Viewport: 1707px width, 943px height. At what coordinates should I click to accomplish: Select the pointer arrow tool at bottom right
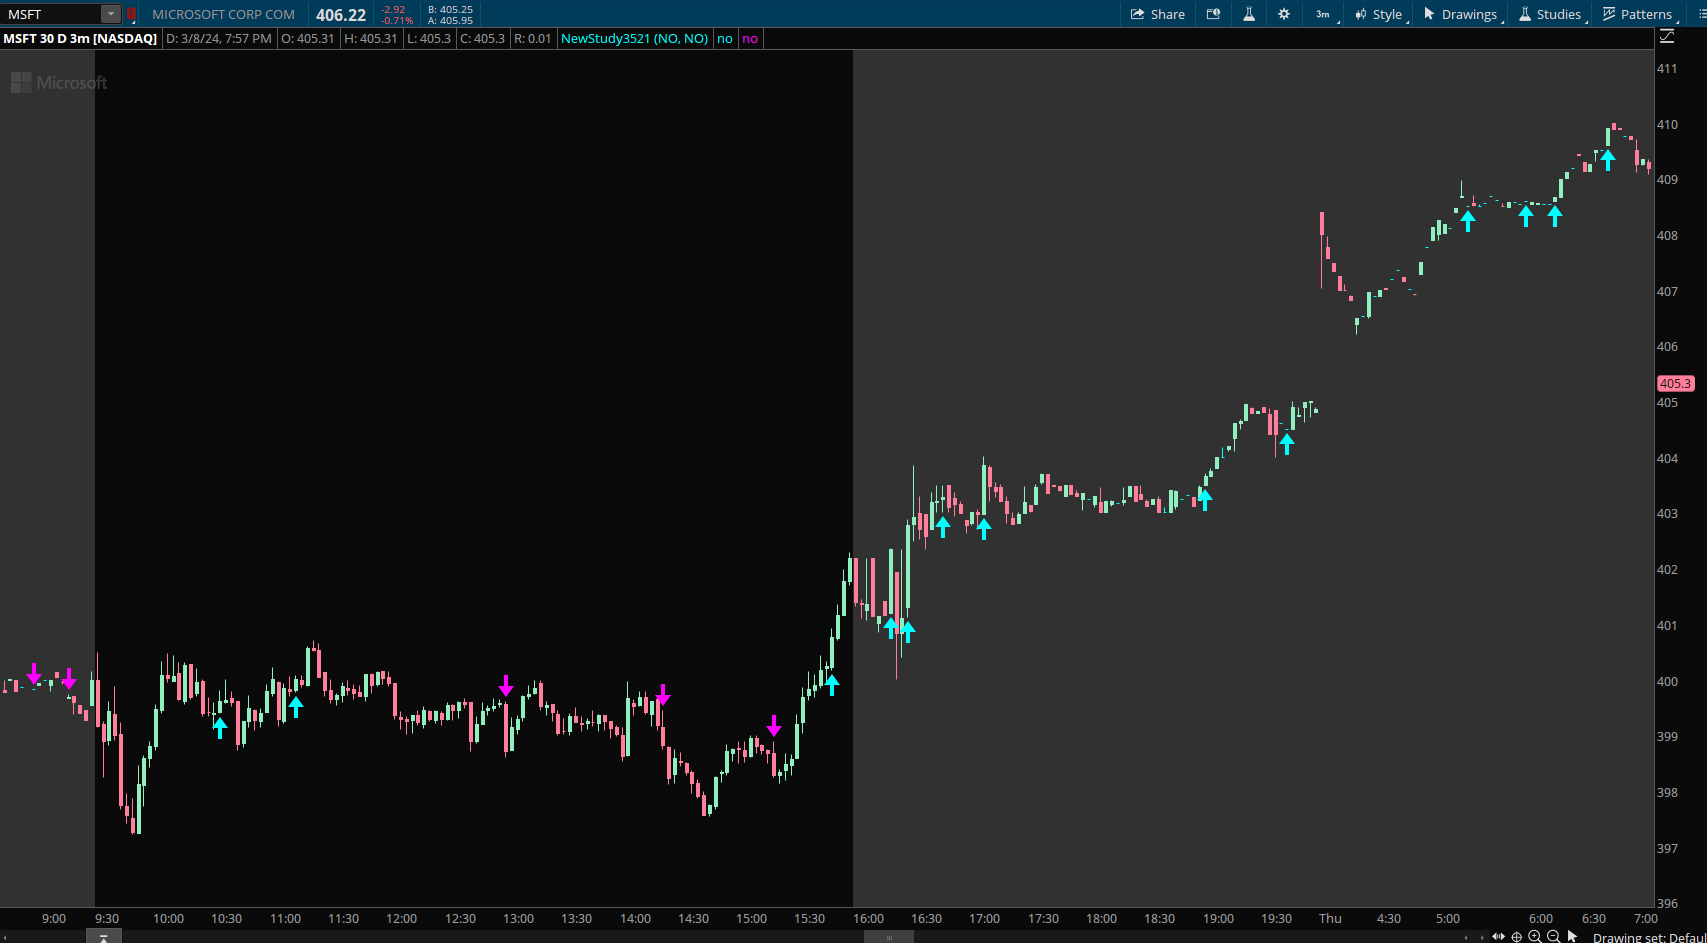click(1572, 936)
